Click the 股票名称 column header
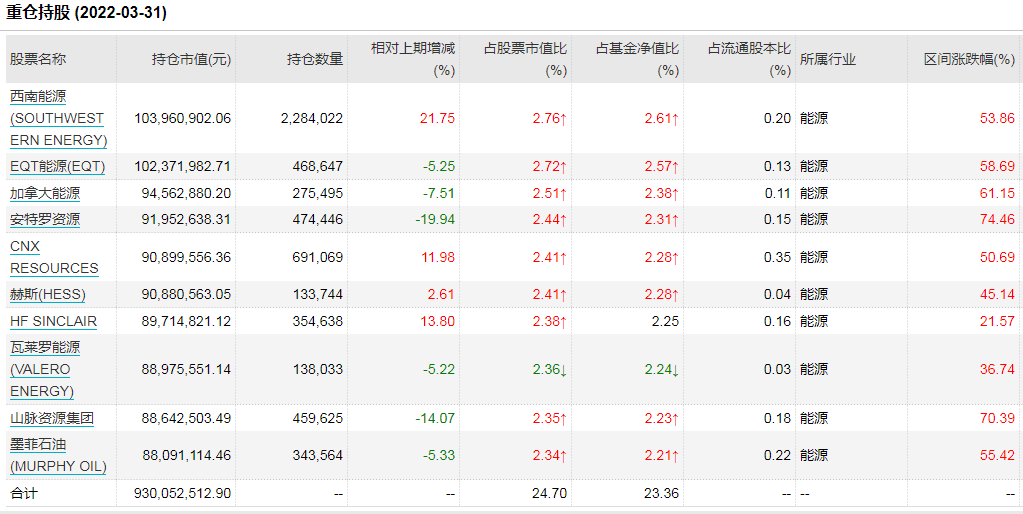The height and width of the screenshot is (514, 1023). click(x=38, y=59)
